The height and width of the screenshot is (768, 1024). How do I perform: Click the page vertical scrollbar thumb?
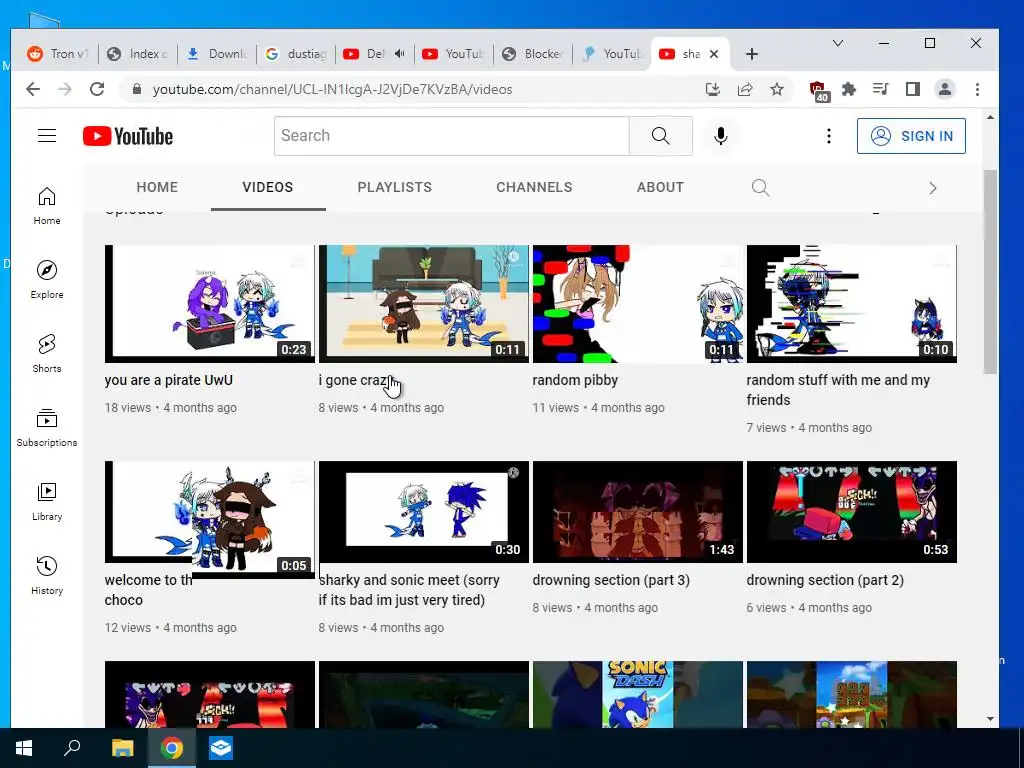pos(990,271)
